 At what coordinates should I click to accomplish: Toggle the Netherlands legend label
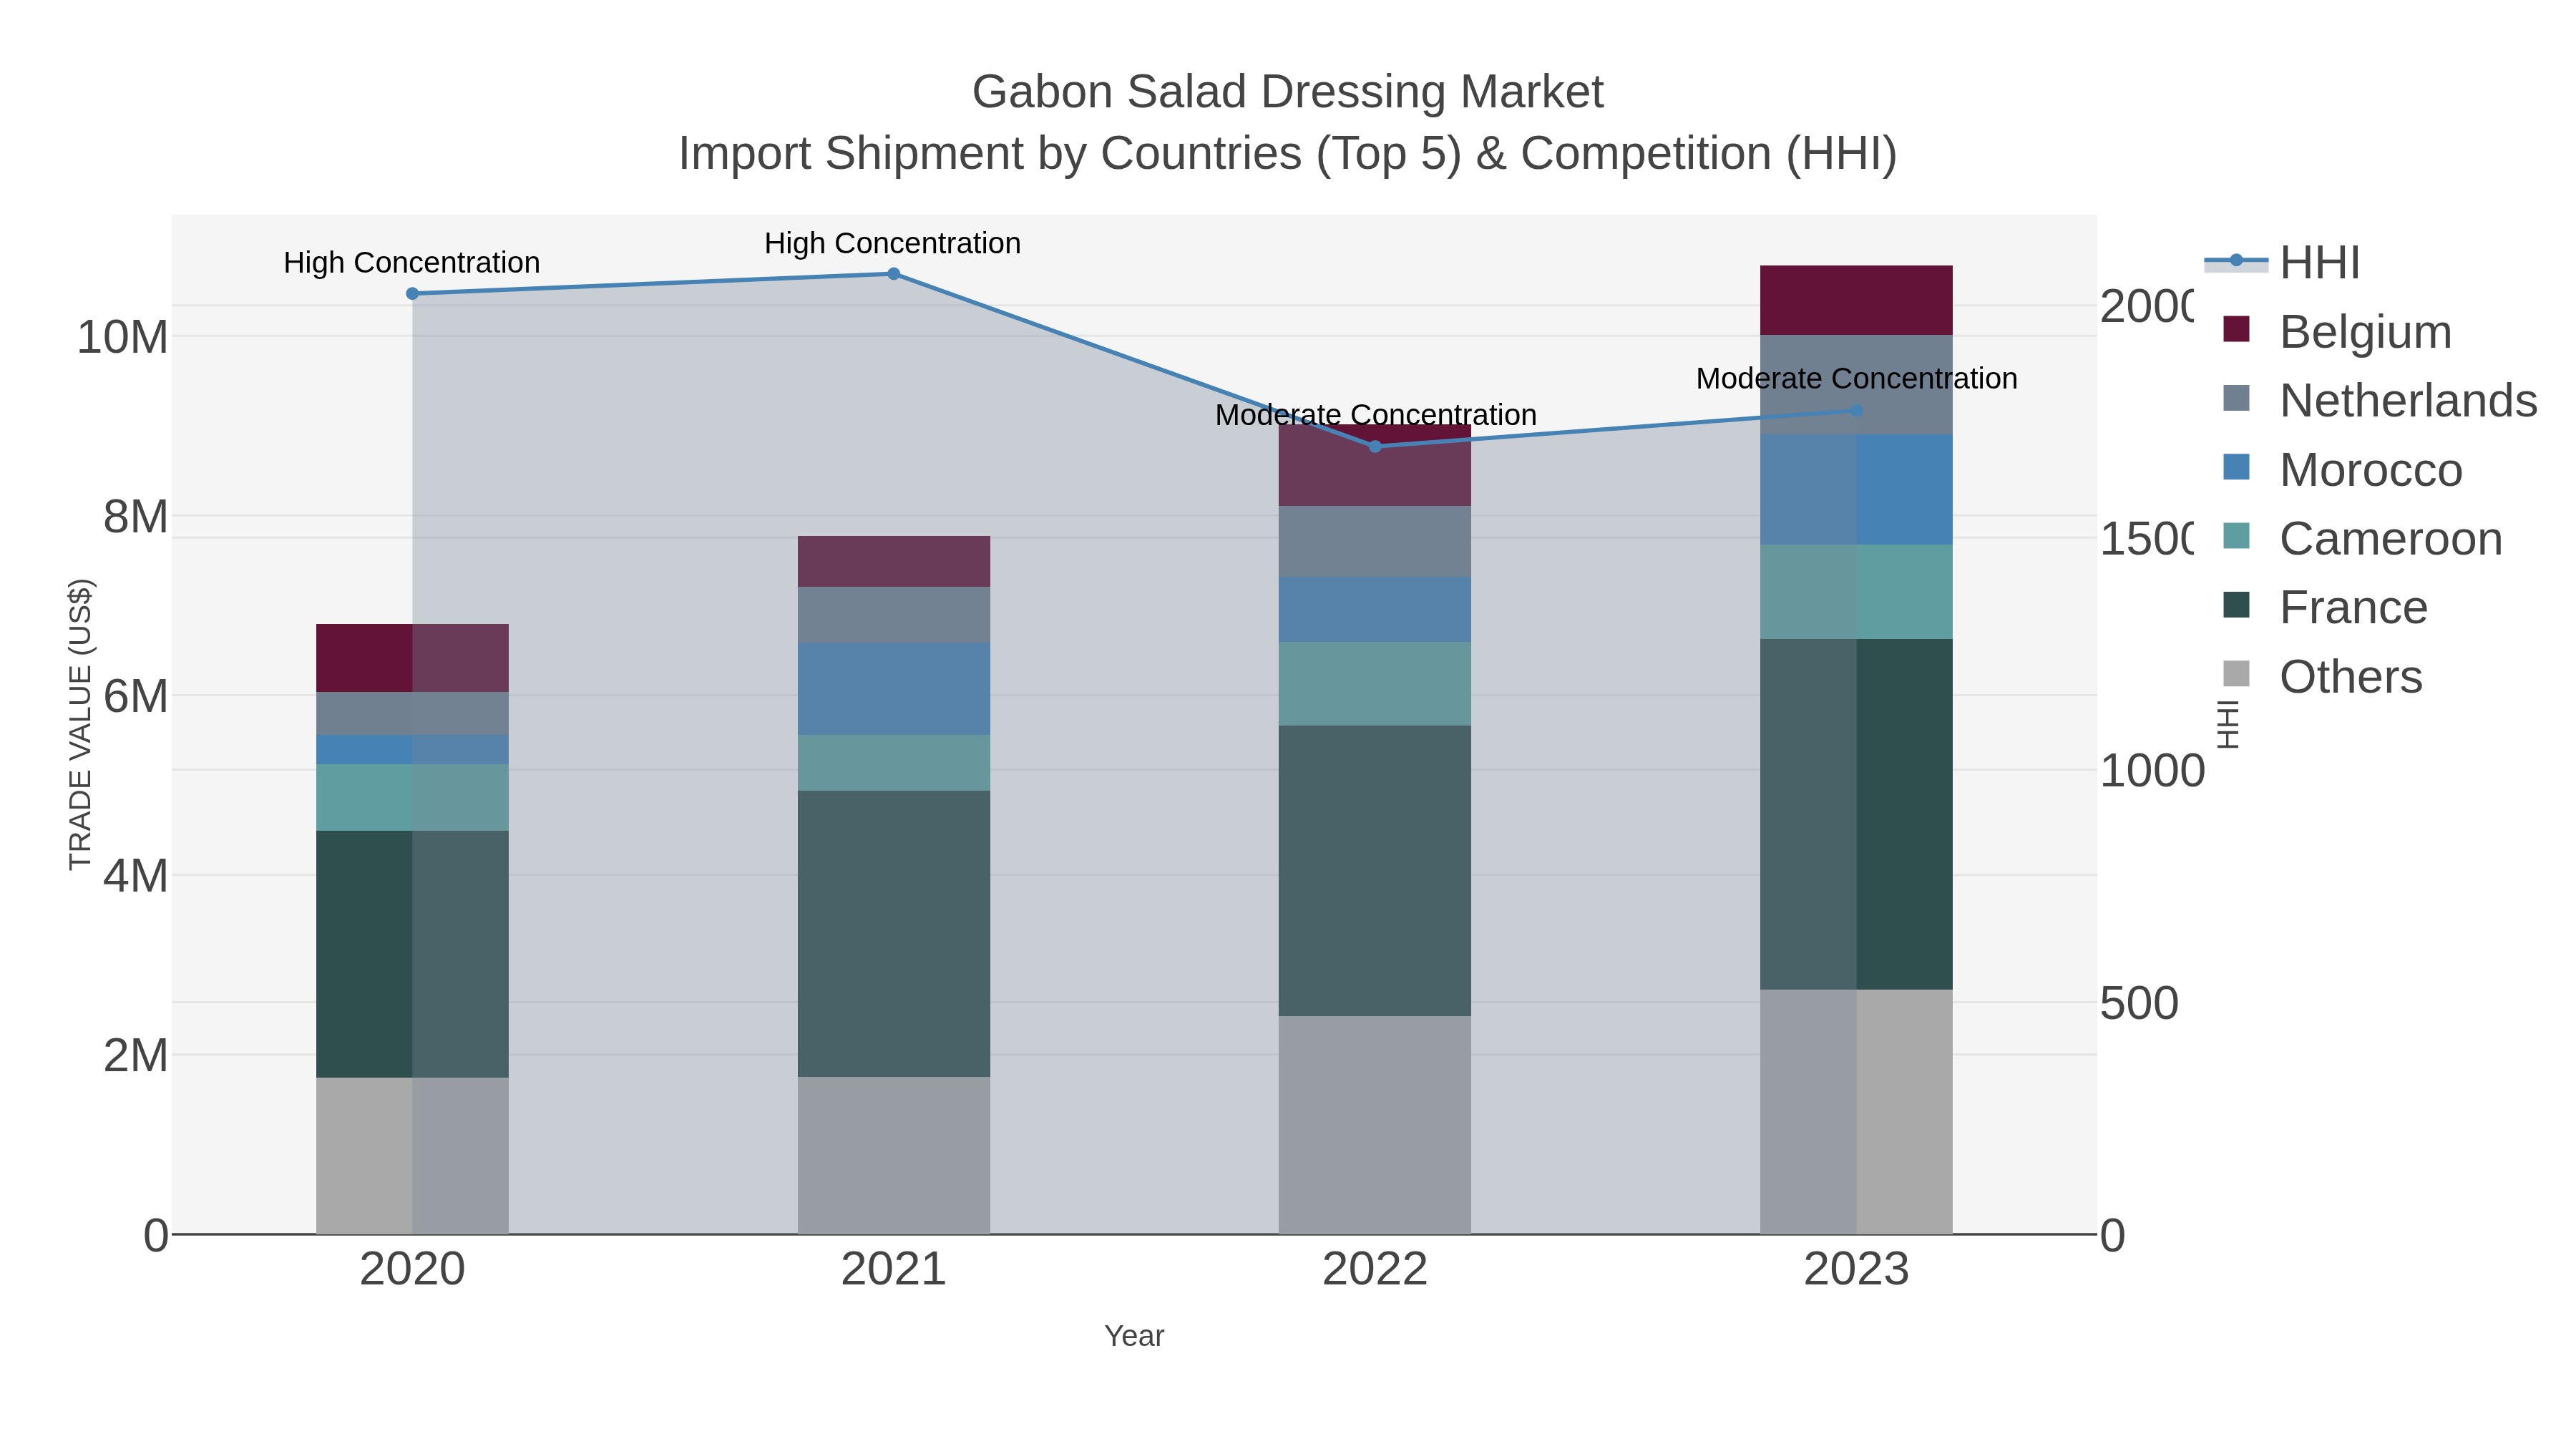coord(2408,401)
